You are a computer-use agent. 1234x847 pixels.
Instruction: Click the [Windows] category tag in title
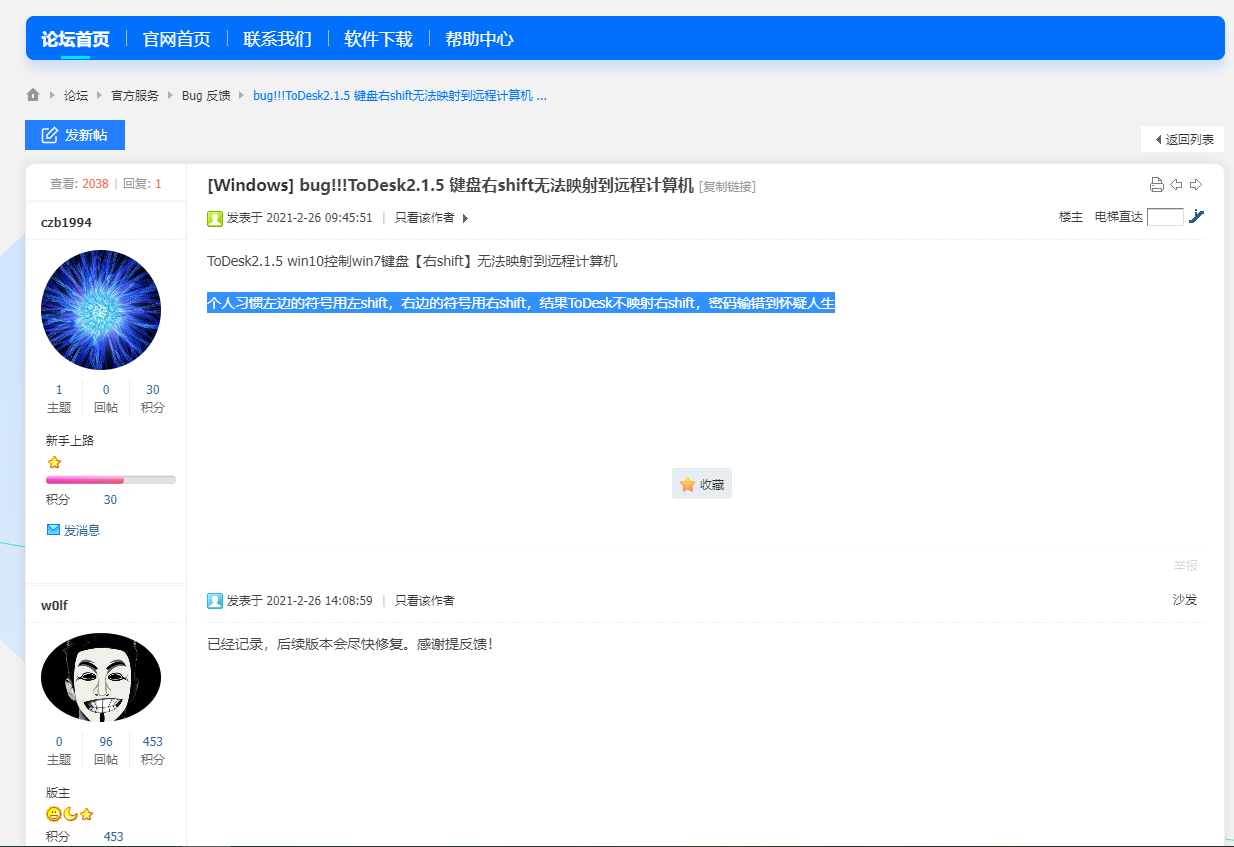point(251,185)
